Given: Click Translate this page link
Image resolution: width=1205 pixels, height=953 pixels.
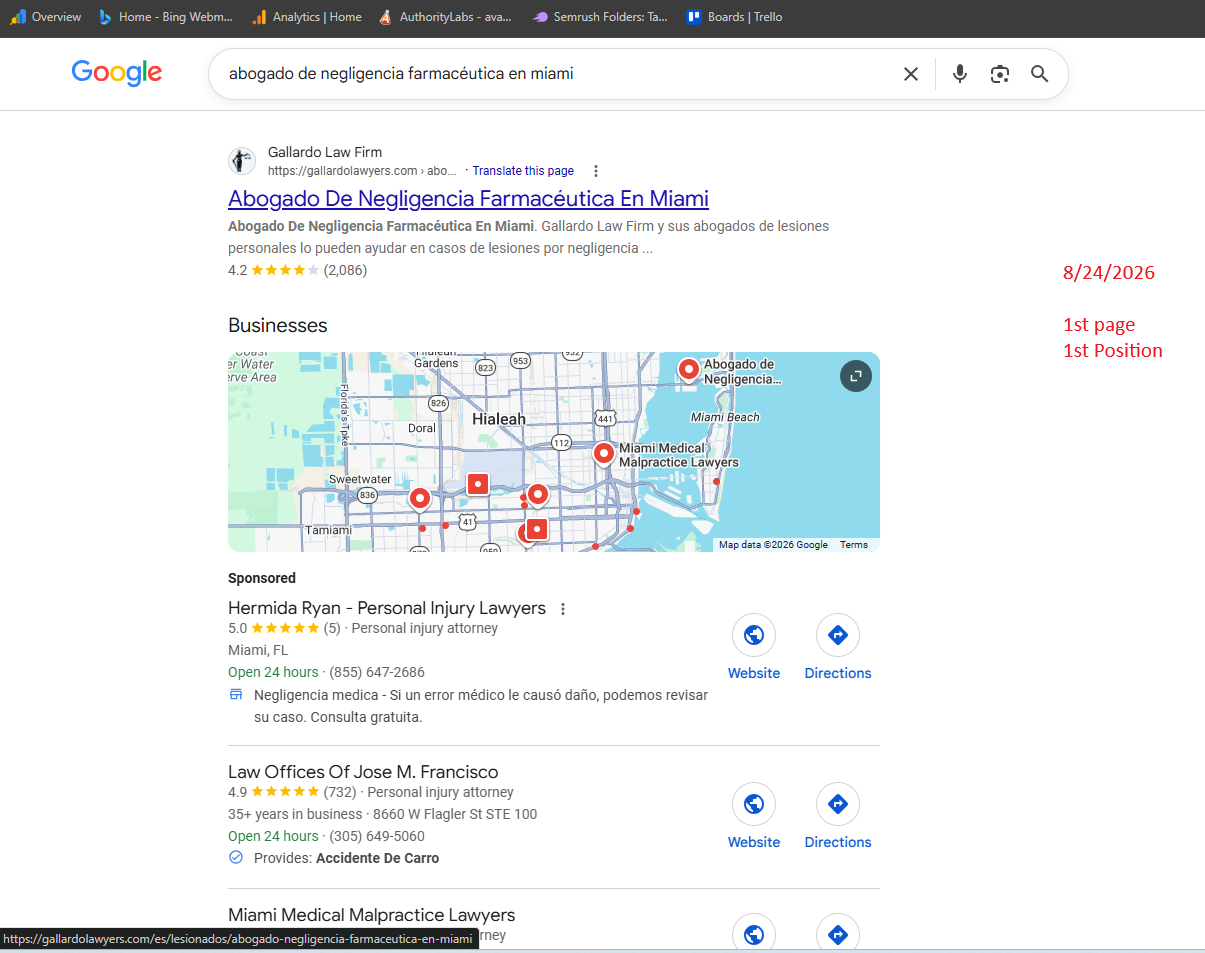Looking at the screenshot, I should [523, 171].
